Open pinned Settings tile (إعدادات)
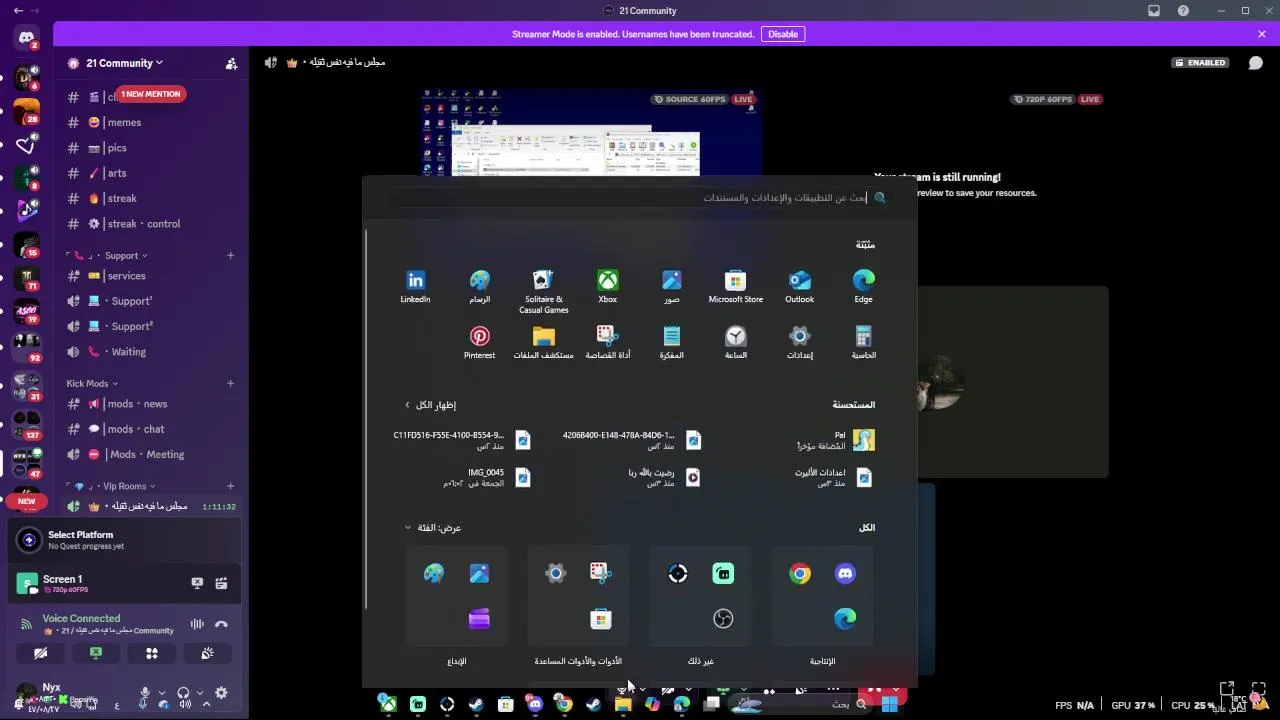 [799, 342]
